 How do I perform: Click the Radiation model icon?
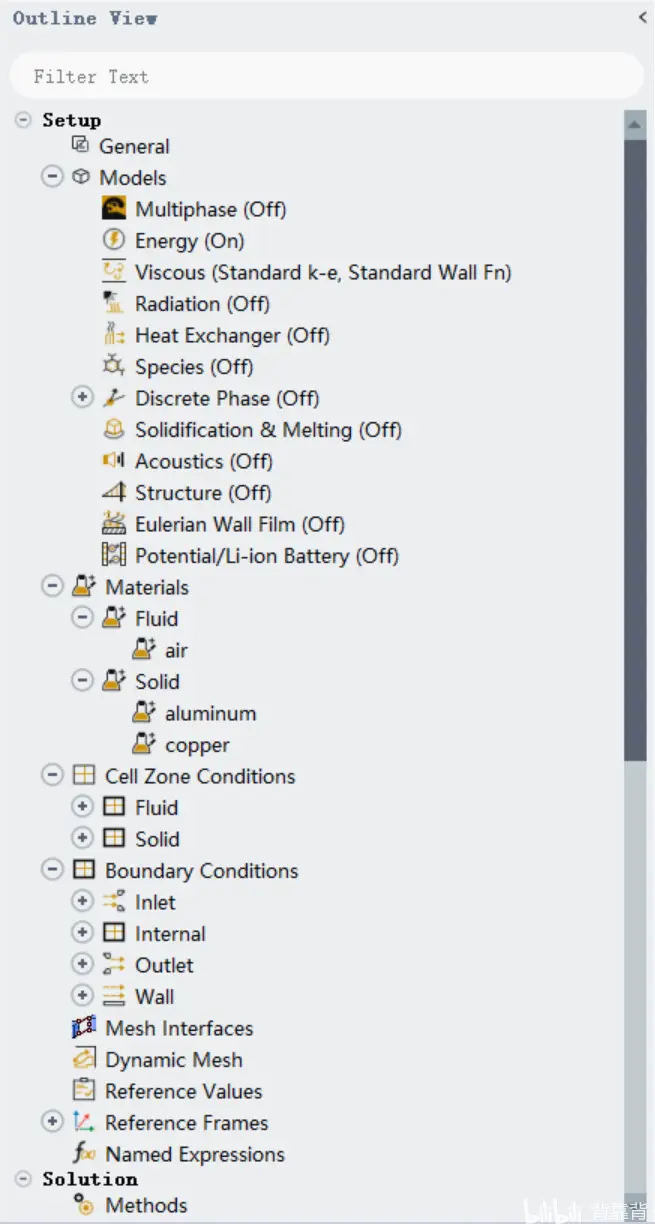(114, 303)
